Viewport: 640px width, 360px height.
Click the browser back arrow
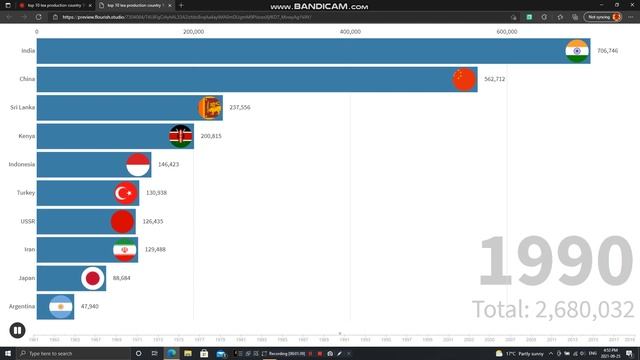pyautogui.click(x=9, y=17)
